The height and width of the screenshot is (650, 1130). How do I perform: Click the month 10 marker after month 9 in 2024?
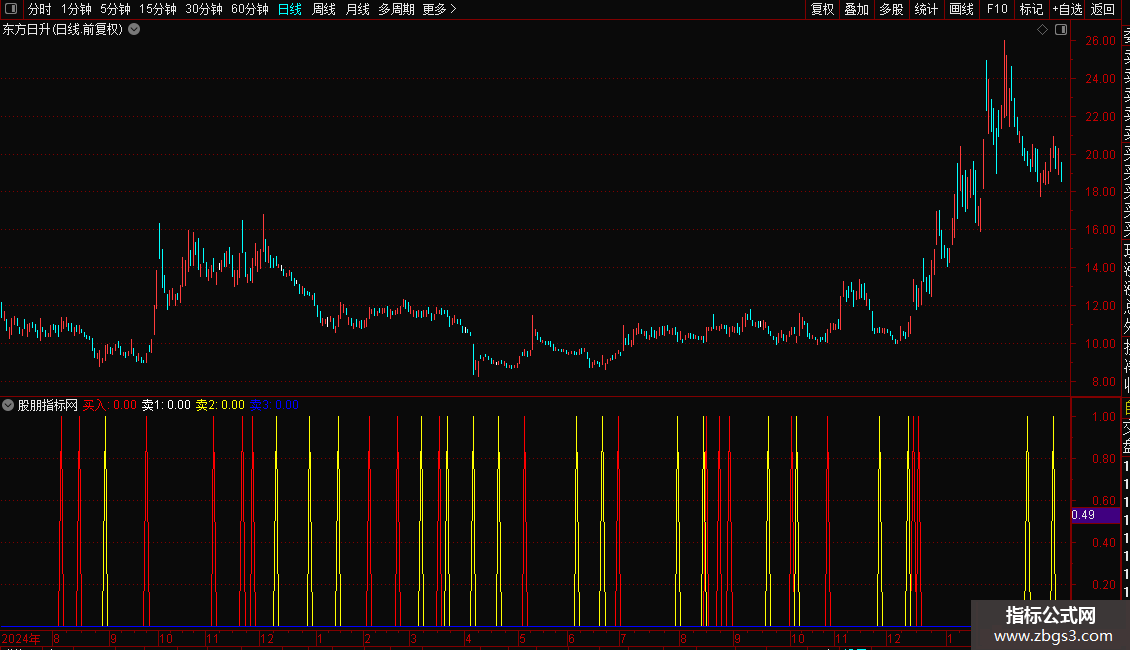pyautogui.click(x=166, y=638)
